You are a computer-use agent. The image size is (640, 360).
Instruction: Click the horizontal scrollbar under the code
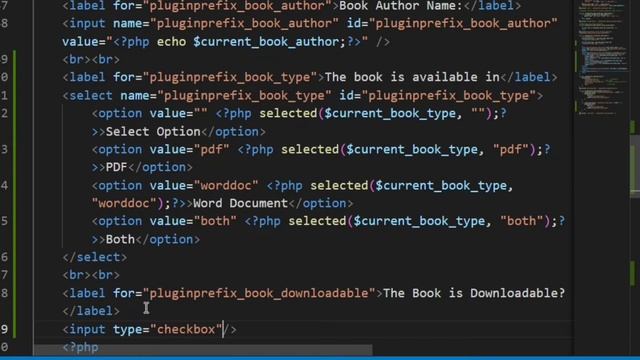203,350
